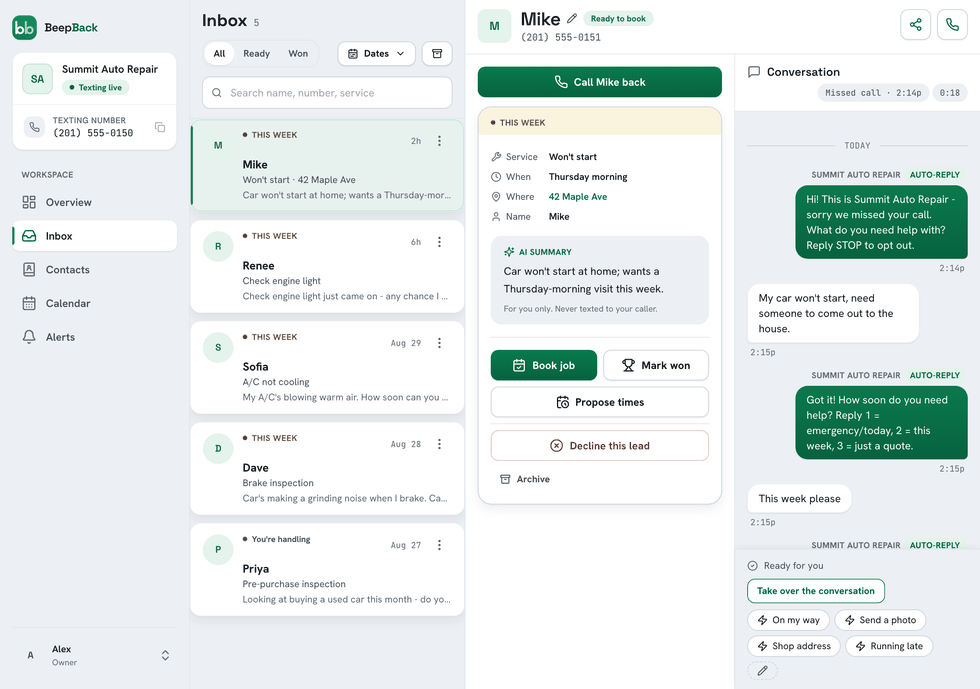Insert the Running late quick reply
980x689 pixels.
click(889, 646)
